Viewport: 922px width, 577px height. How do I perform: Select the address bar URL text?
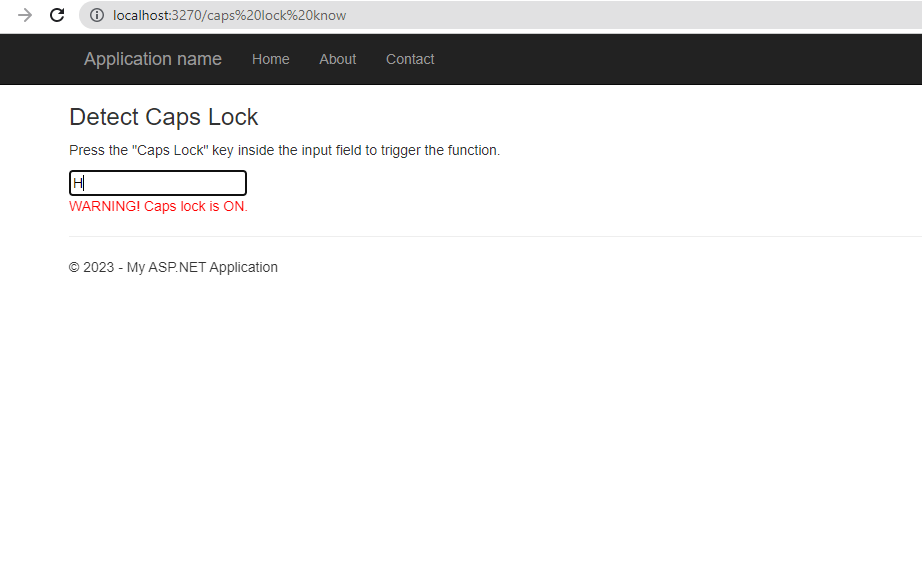click(x=230, y=15)
